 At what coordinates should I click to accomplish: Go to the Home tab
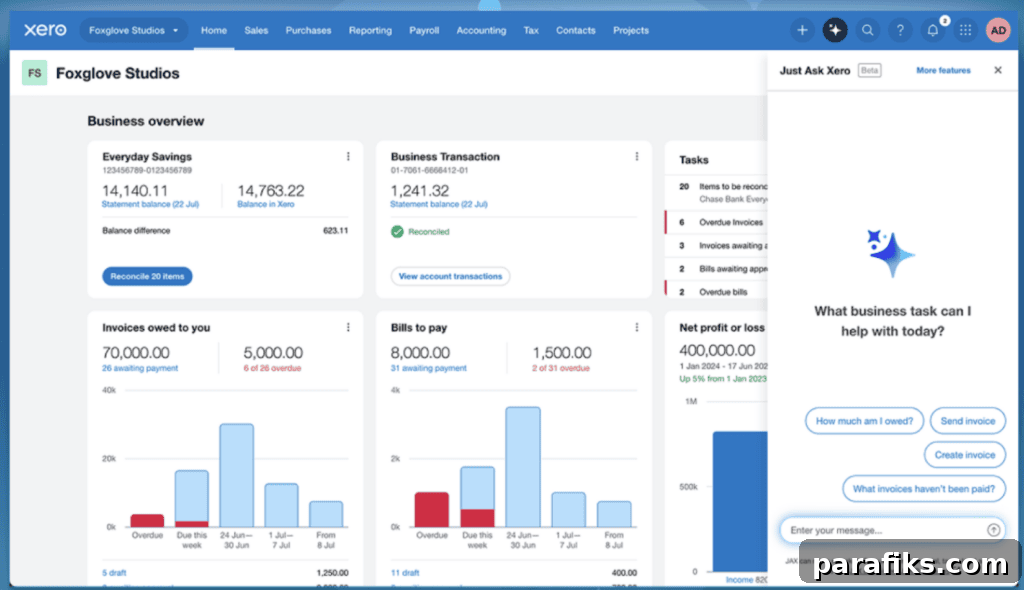214,30
